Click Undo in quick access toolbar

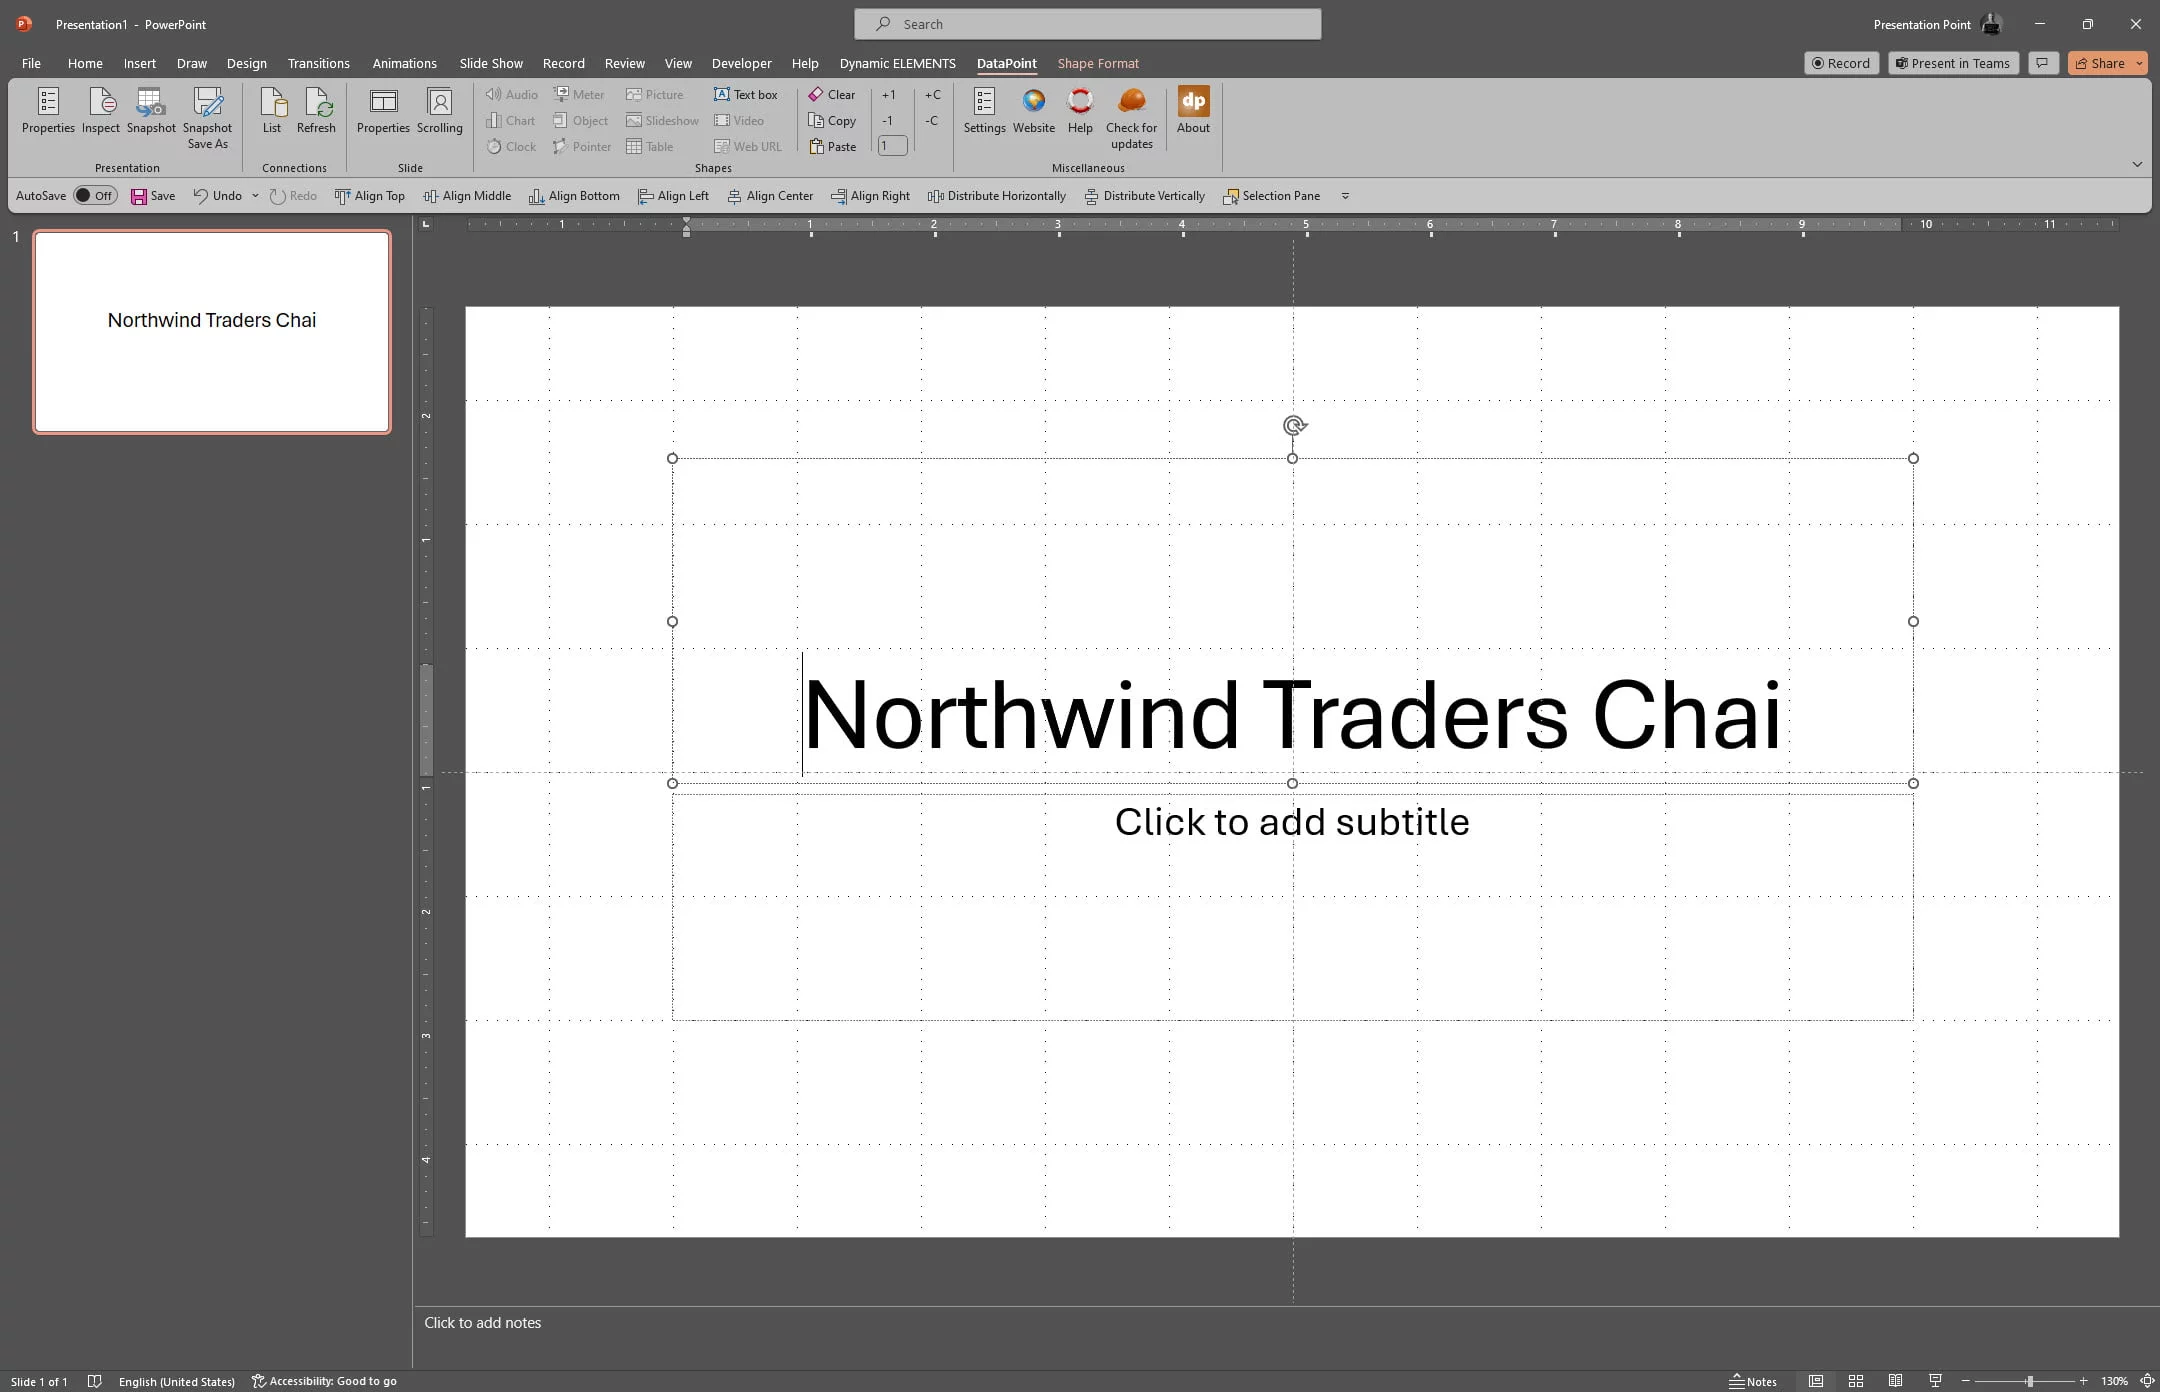(x=218, y=196)
